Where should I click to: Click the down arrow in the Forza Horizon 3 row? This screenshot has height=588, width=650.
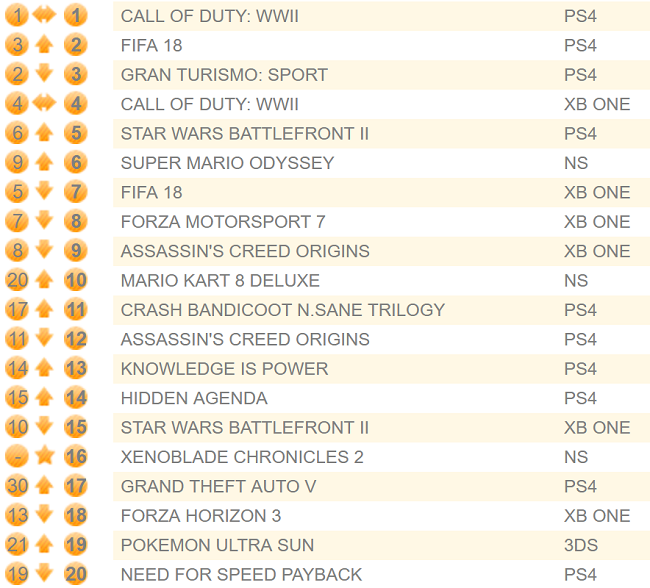point(44,515)
